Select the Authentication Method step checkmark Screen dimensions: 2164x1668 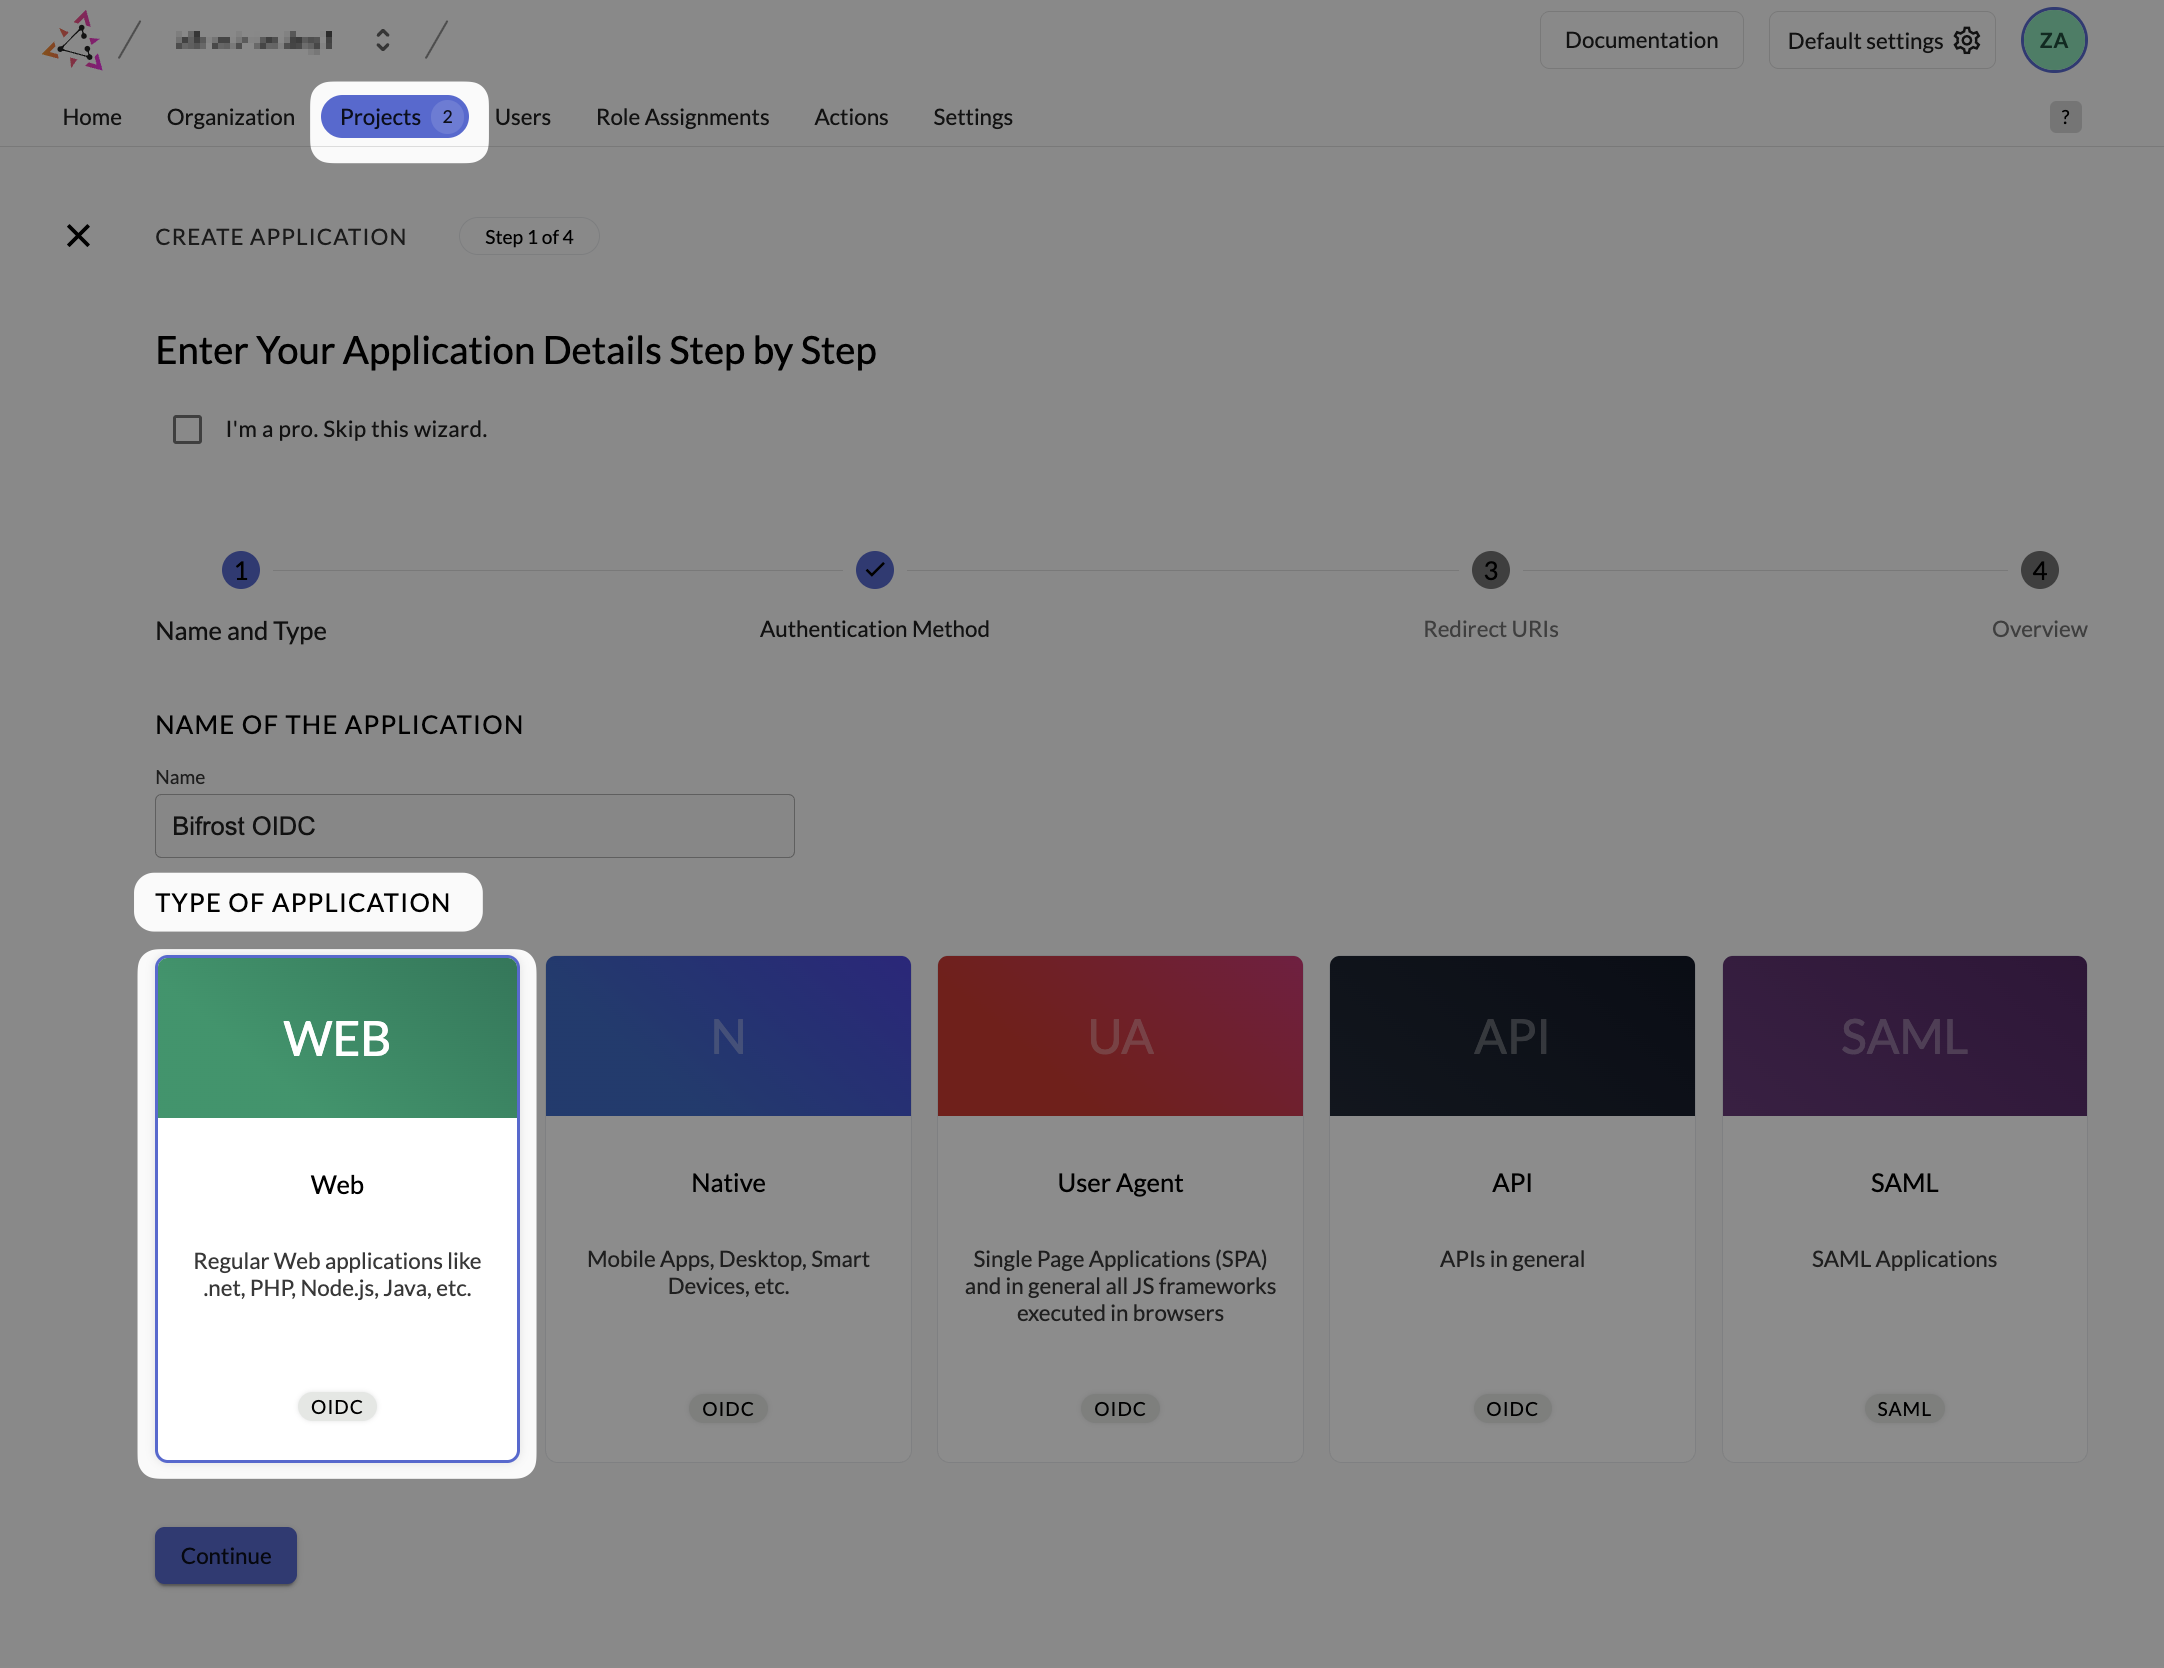point(875,570)
